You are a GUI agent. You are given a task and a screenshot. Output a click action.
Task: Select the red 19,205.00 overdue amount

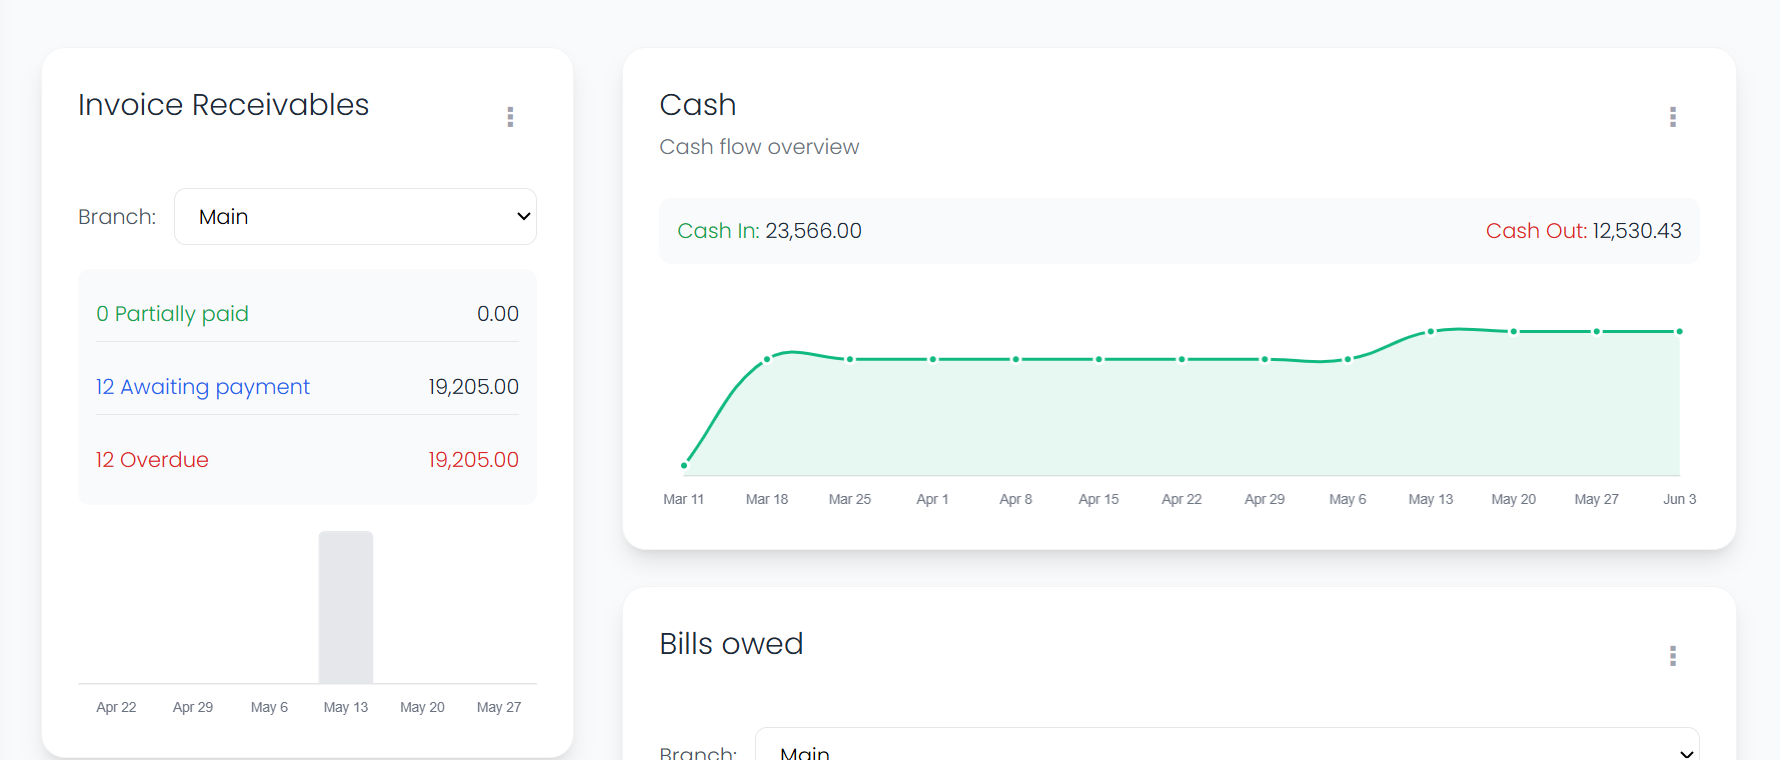[474, 460]
